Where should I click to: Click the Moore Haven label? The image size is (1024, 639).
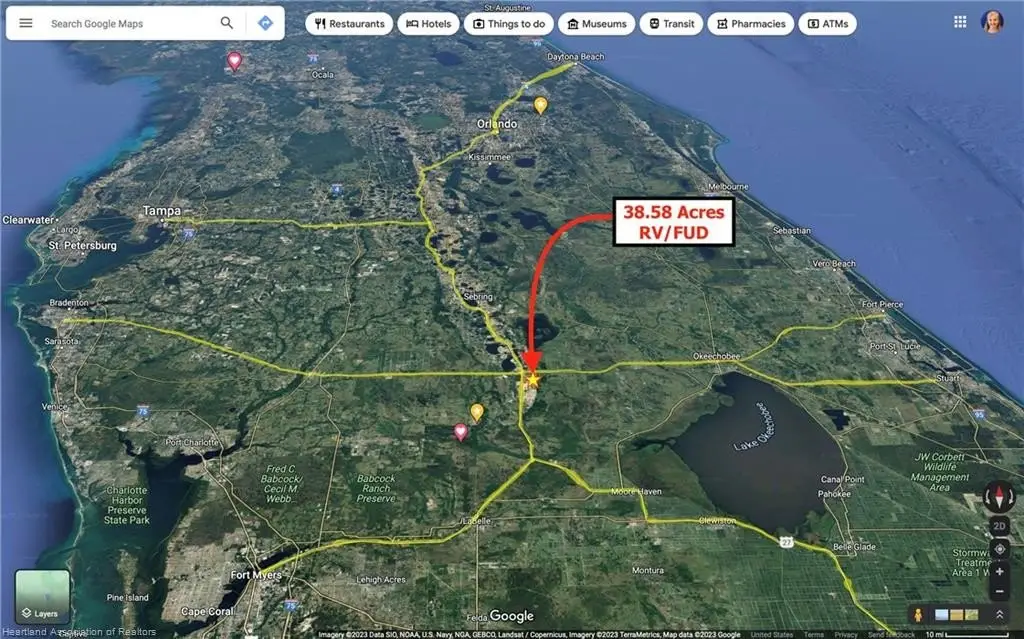[x=636, y=491]
